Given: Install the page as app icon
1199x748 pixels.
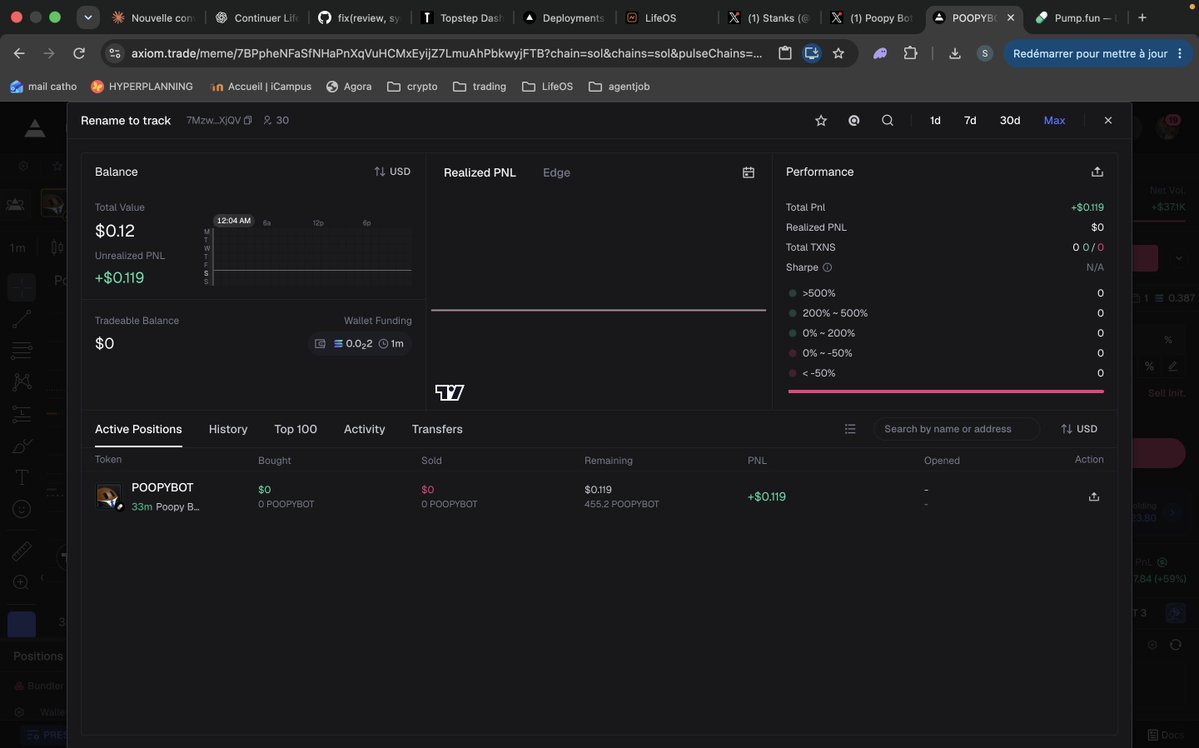Looking at the screenshot, I should [811, 54].
